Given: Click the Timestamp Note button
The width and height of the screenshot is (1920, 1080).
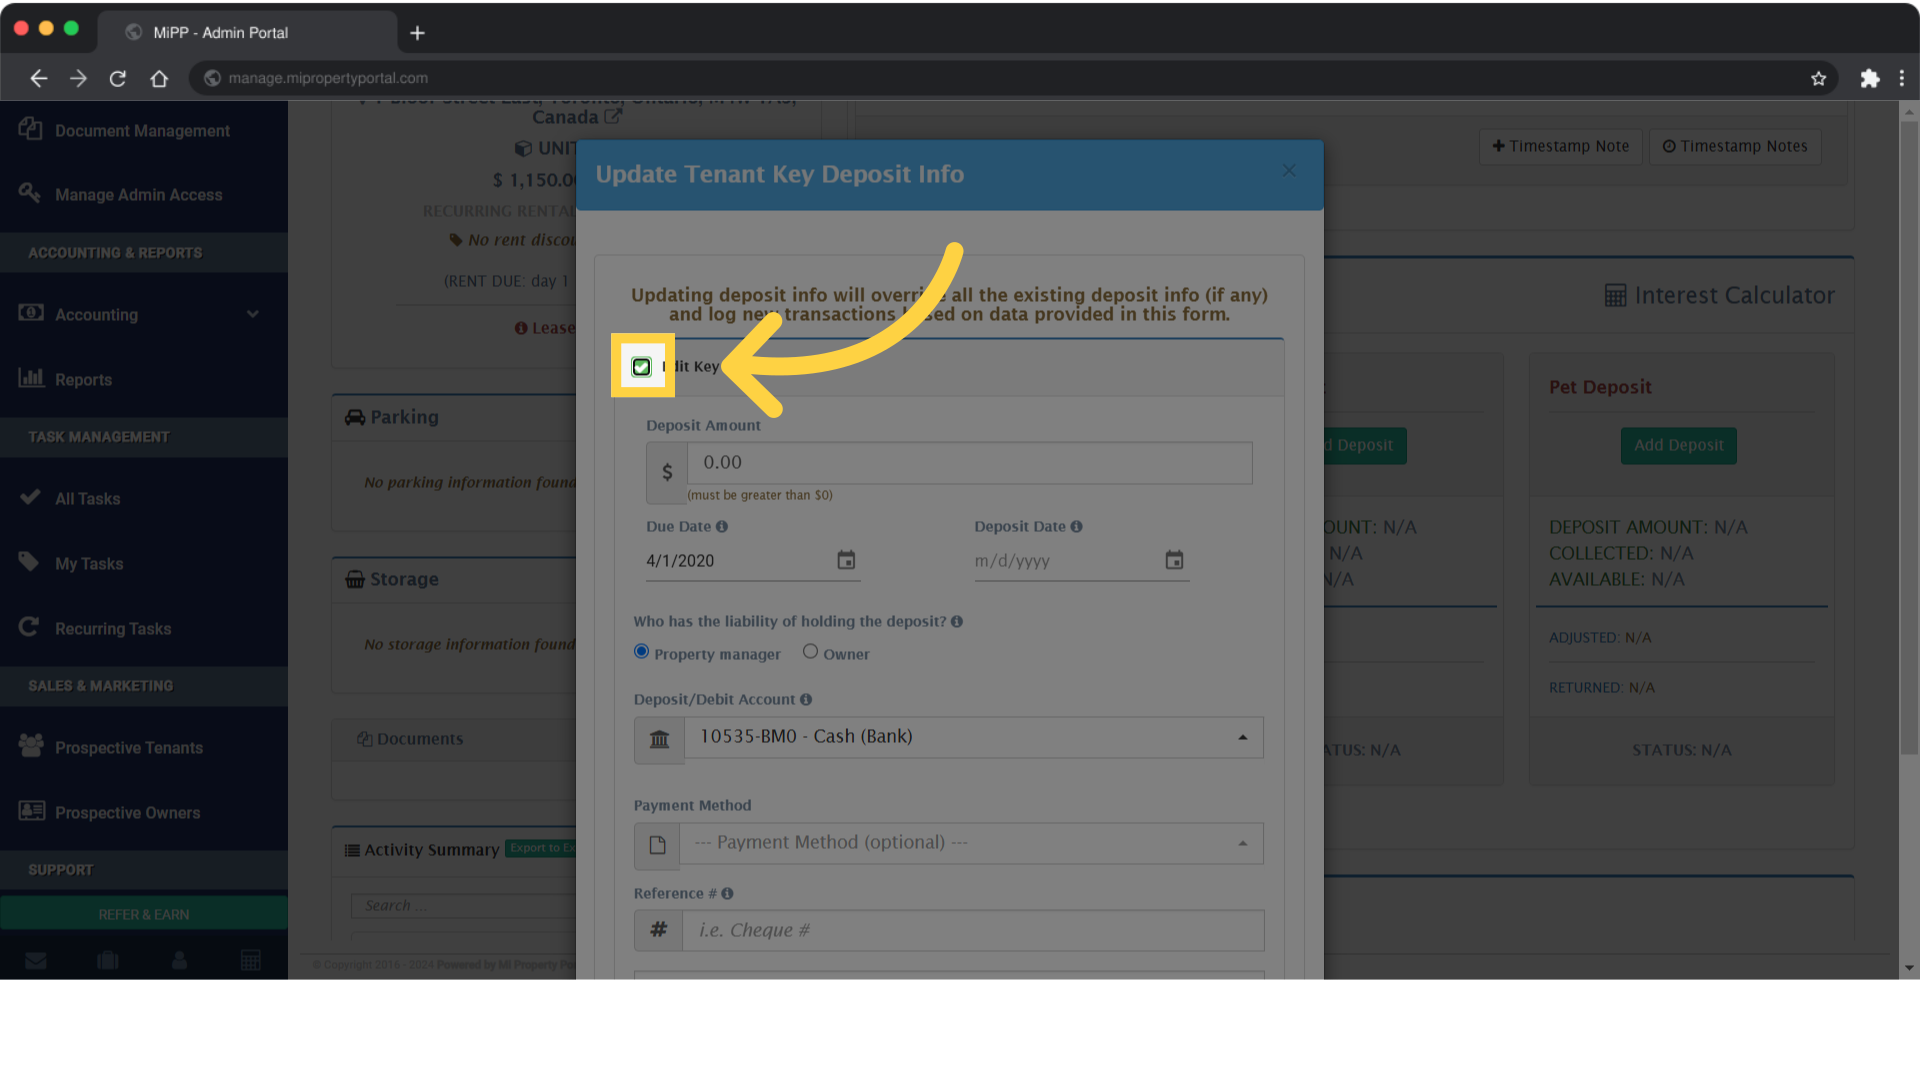Looking at the screenshot, I should point(1560,146).
